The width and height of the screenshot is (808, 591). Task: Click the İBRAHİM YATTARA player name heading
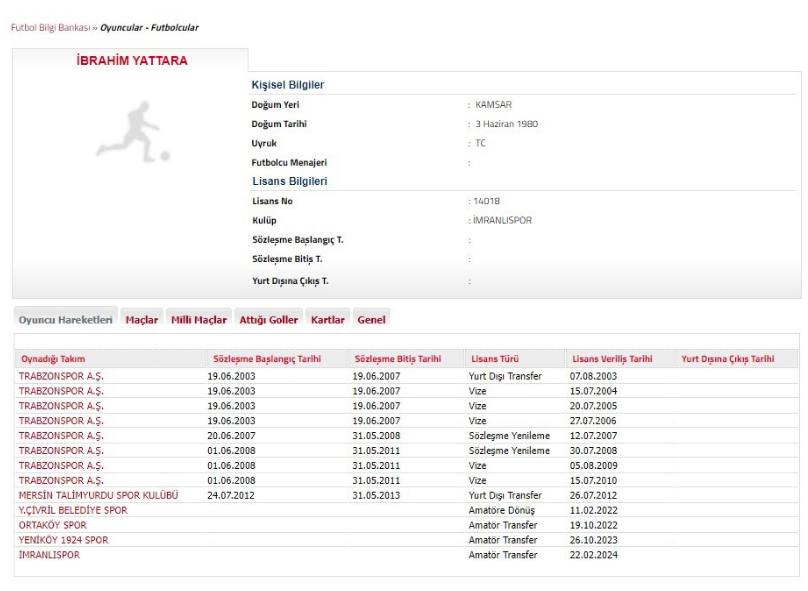coord(132,61)
